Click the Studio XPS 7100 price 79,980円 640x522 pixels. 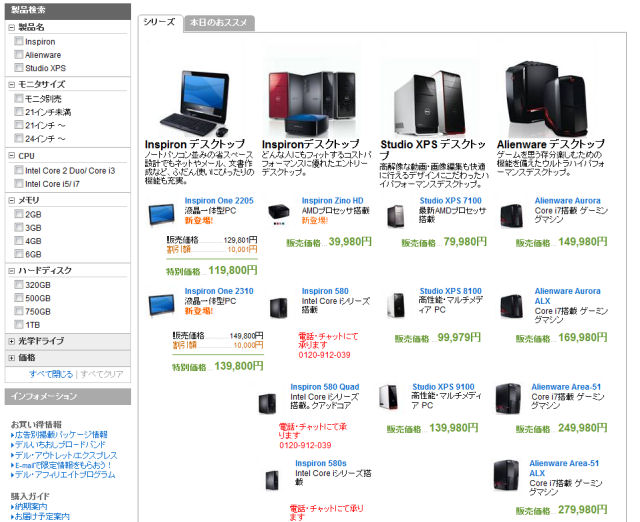click(x=465, y=242)
